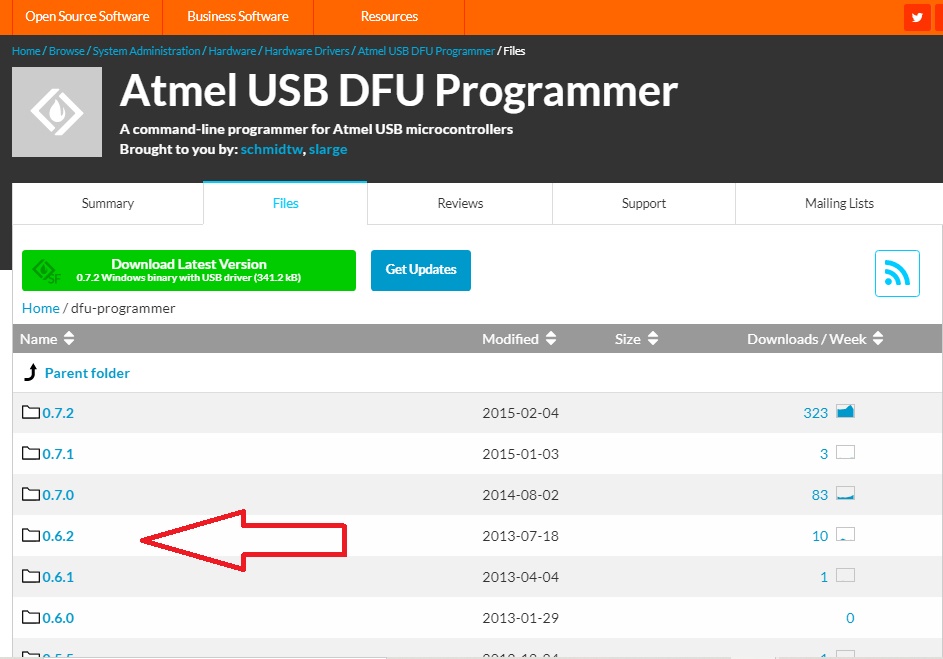Open the 0.6.0 folder link
The image size is (943, 659).
coord(58,618)
